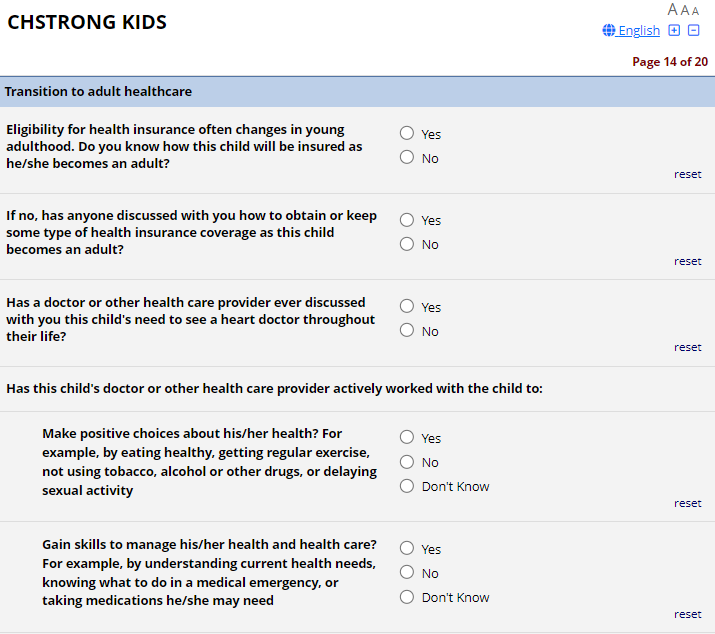Open the English language selector link

tap(639, 30)
